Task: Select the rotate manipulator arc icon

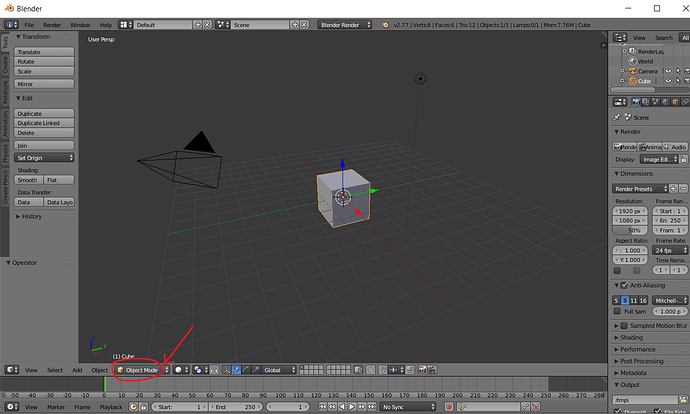Action: (246, 370)
